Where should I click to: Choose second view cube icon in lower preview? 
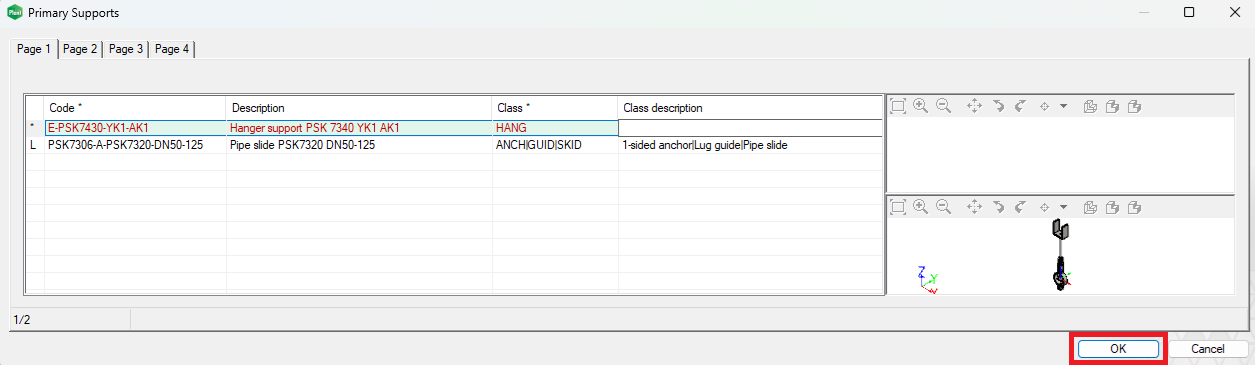coord(1113,207)
